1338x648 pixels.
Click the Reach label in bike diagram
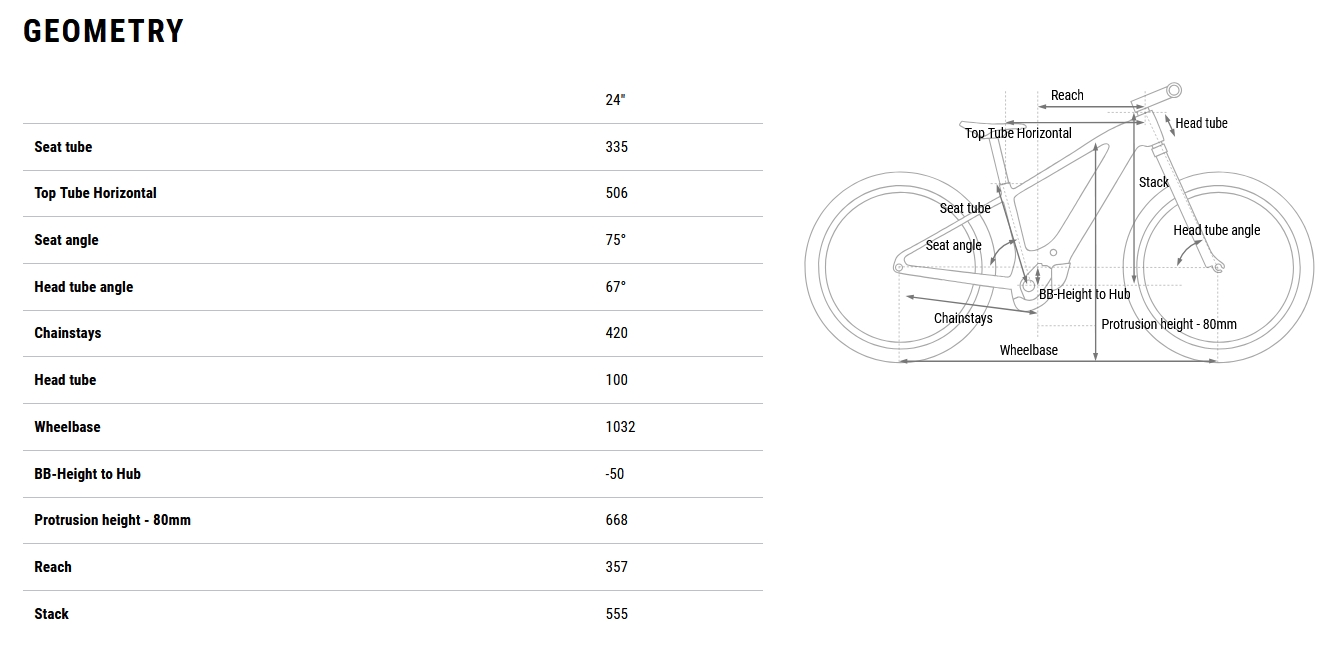coord(1067,95)
